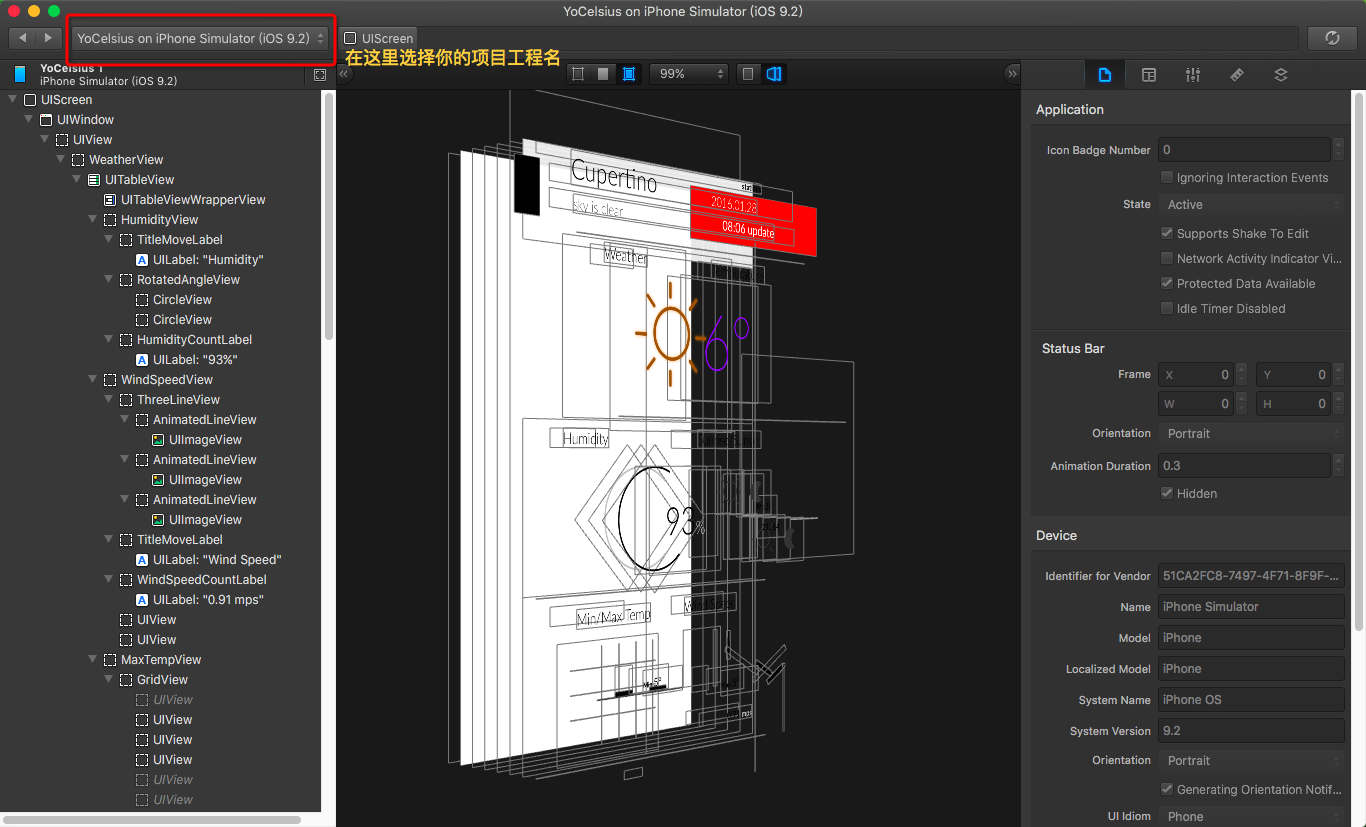
Task: Refresh the app snapshot
Action: tap(1332, 38)
